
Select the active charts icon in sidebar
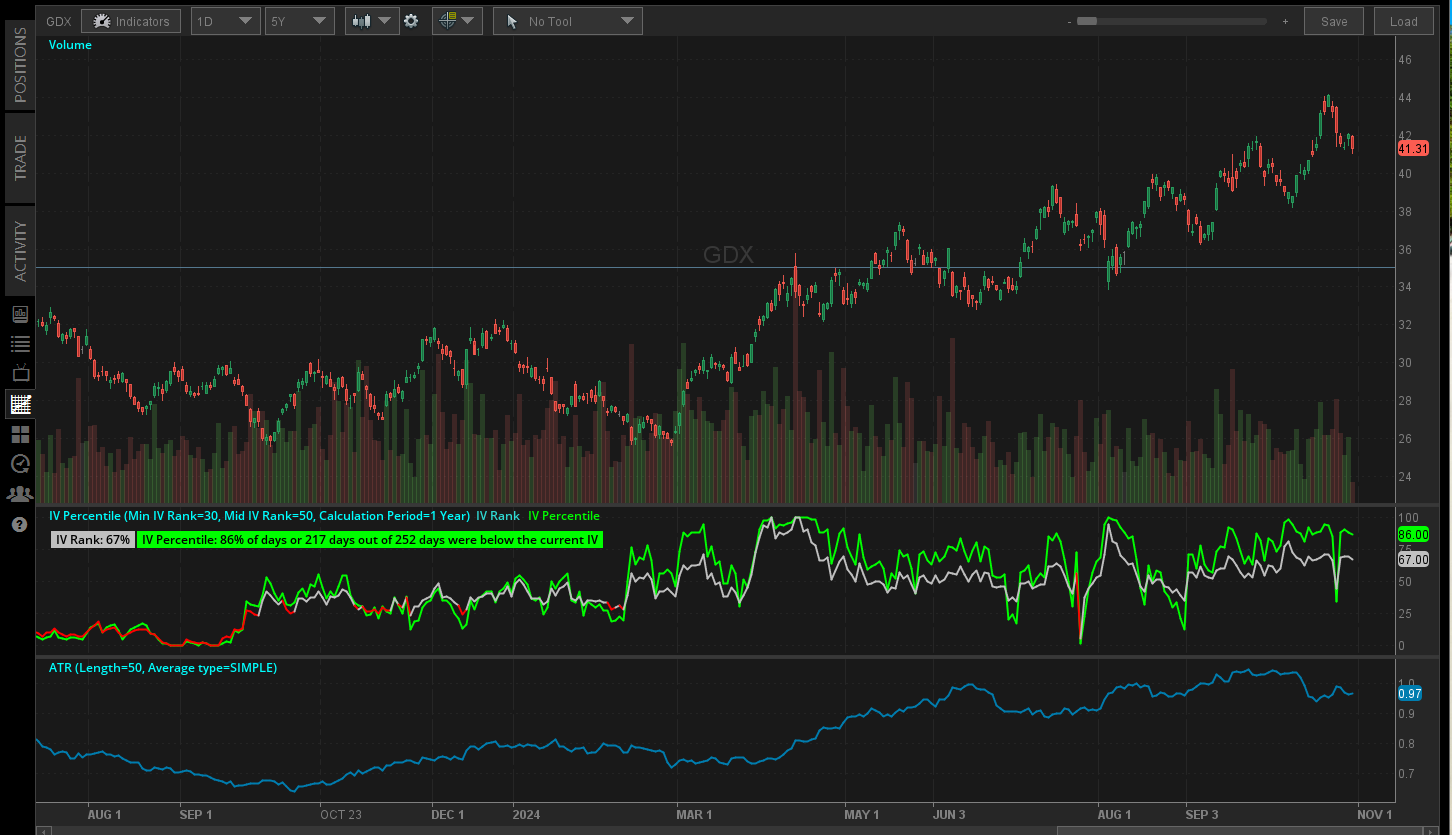(x=19, y=404)
